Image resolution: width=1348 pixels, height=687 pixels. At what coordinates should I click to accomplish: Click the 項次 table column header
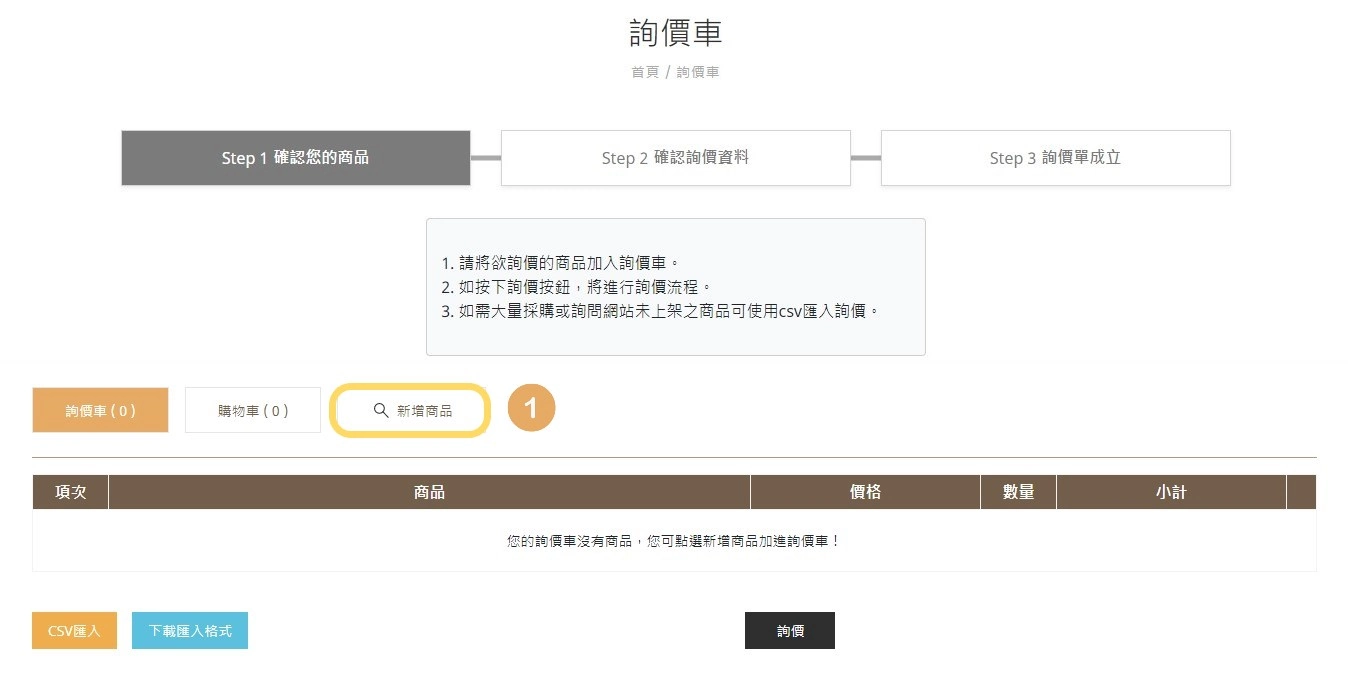[69, 491]
